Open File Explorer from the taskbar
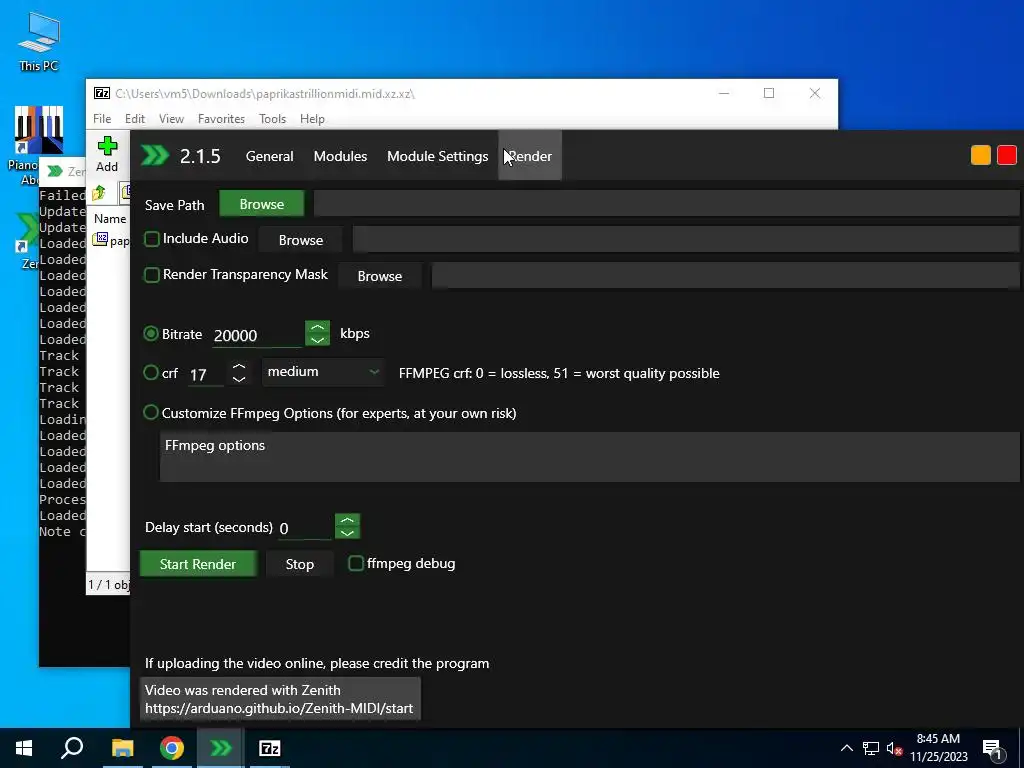The width and height of the screenshot is (1024, 768). tap(122, 748)
